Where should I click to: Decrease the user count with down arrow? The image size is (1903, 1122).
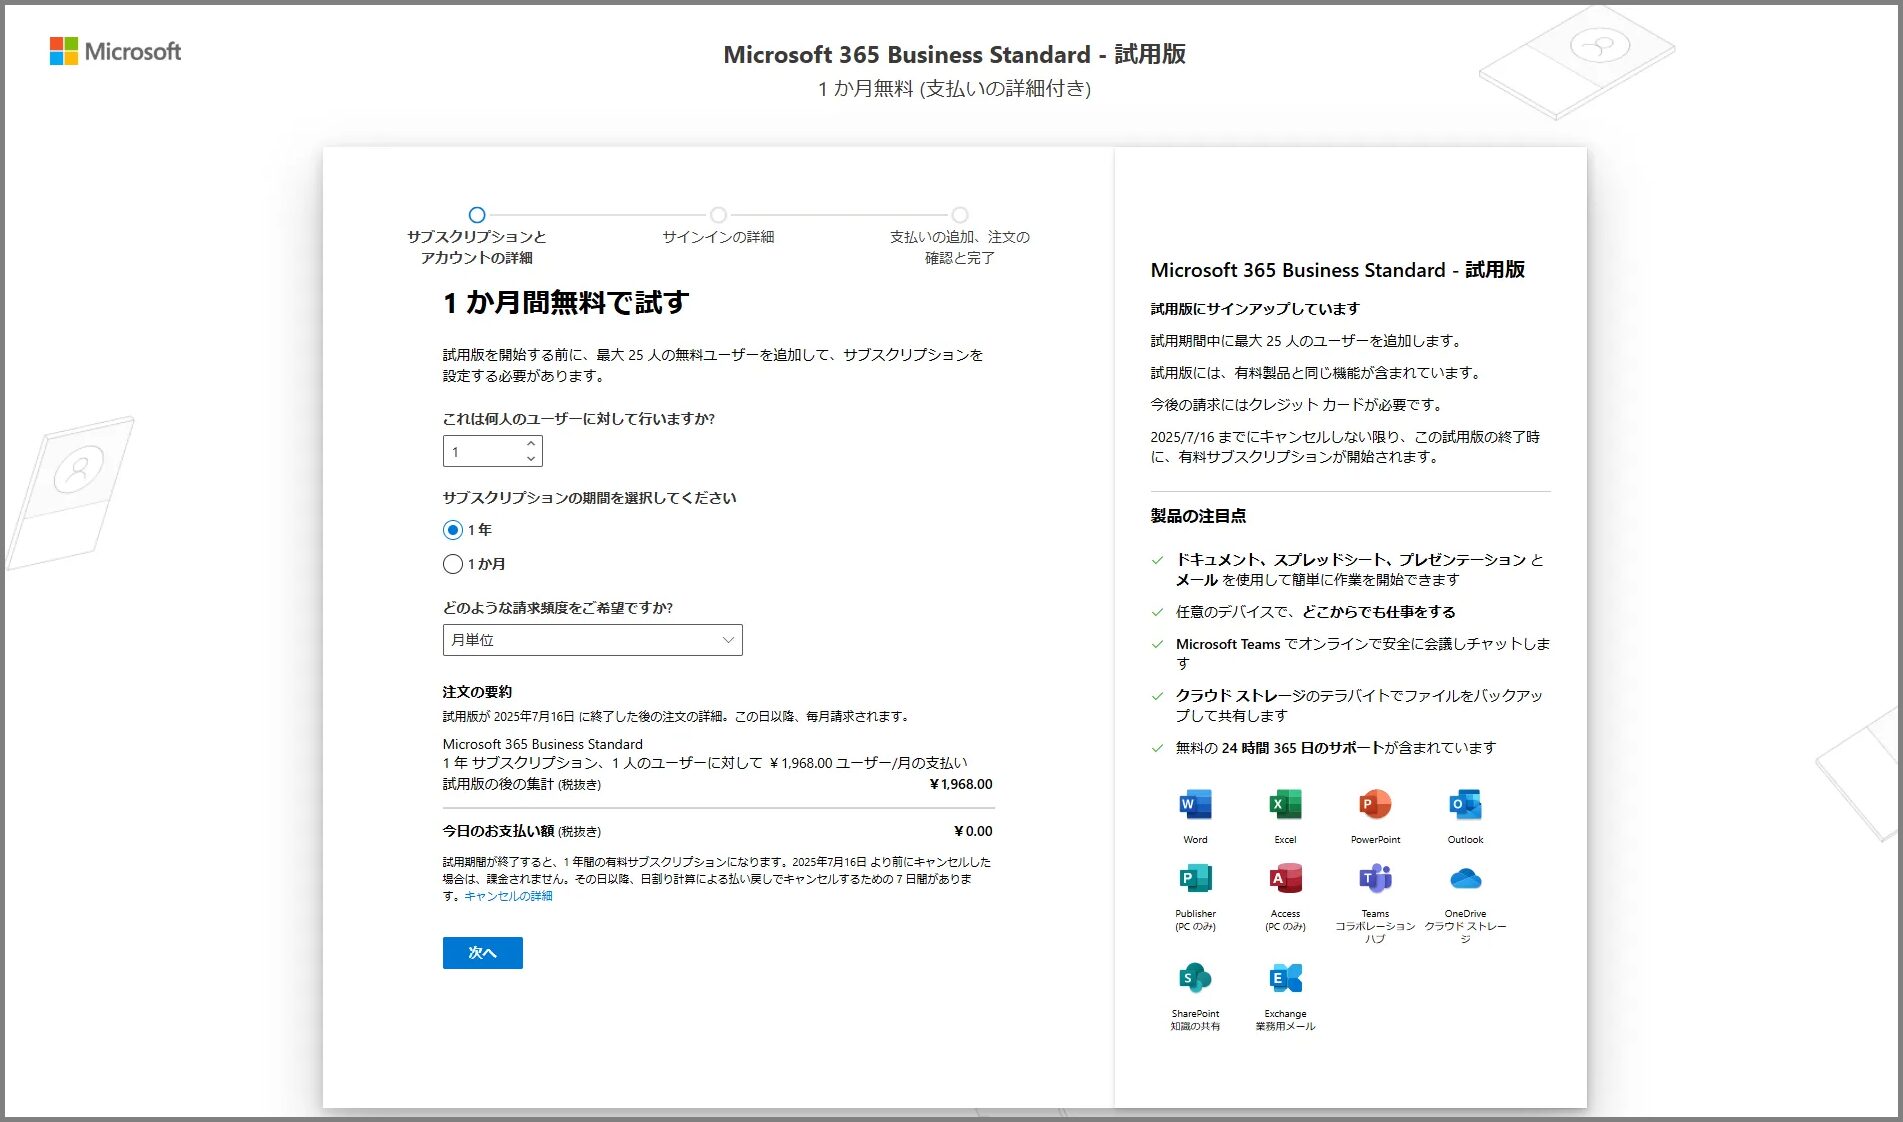pyautogui.click(x=531, y=458)
